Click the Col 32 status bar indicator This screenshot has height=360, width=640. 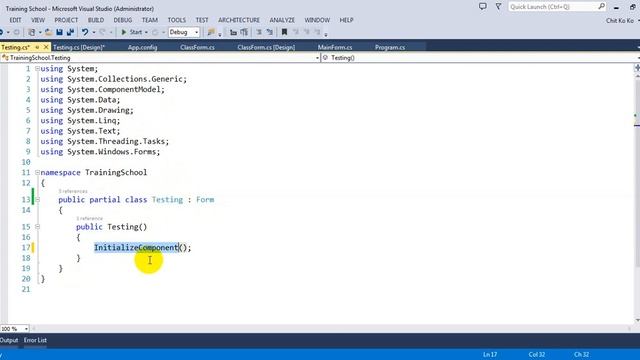(536, 355)
